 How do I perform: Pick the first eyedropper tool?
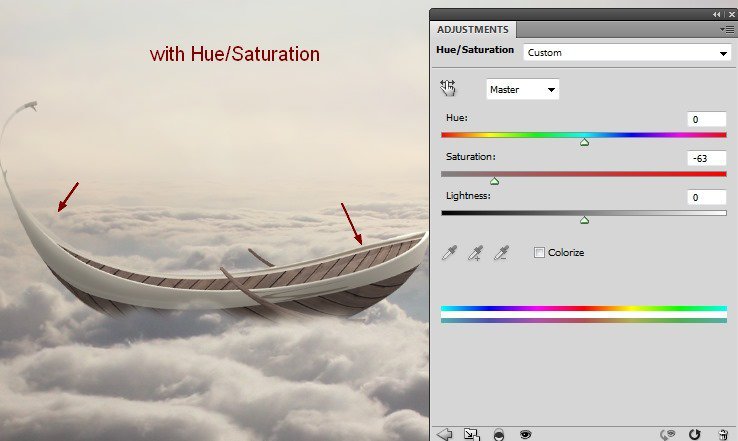[450, 254]
